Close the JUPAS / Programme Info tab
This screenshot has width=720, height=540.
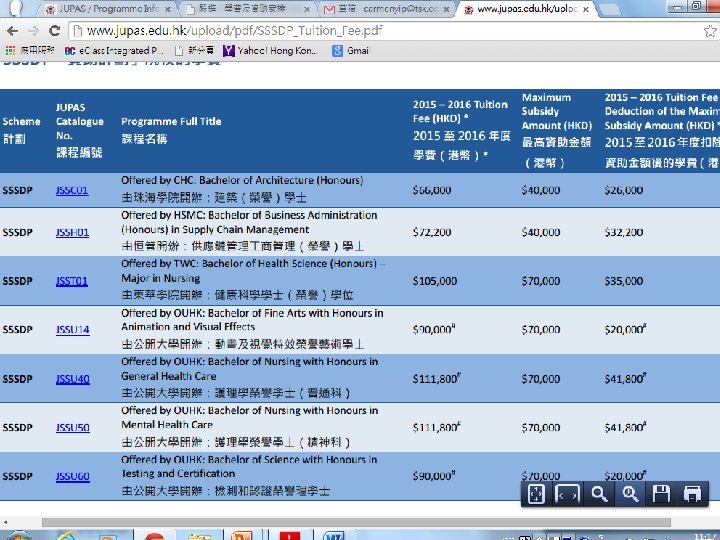[x=168, y=9]
